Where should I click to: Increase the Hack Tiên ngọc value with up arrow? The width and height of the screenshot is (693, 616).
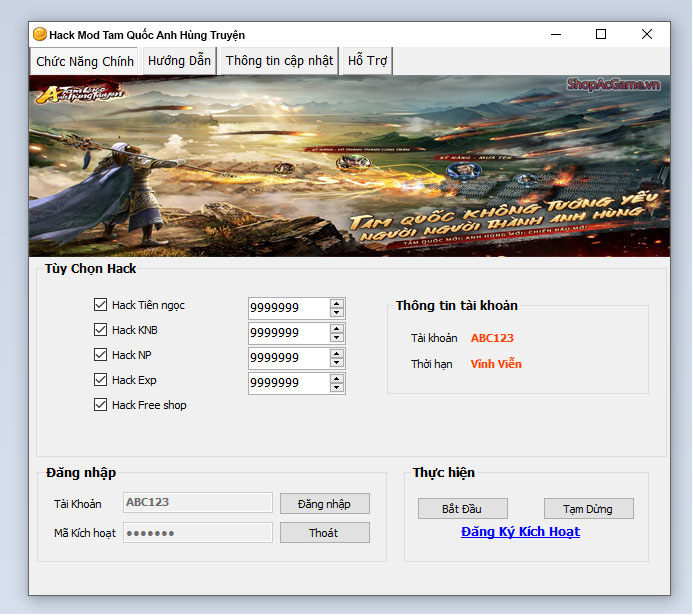click(337, 304)
